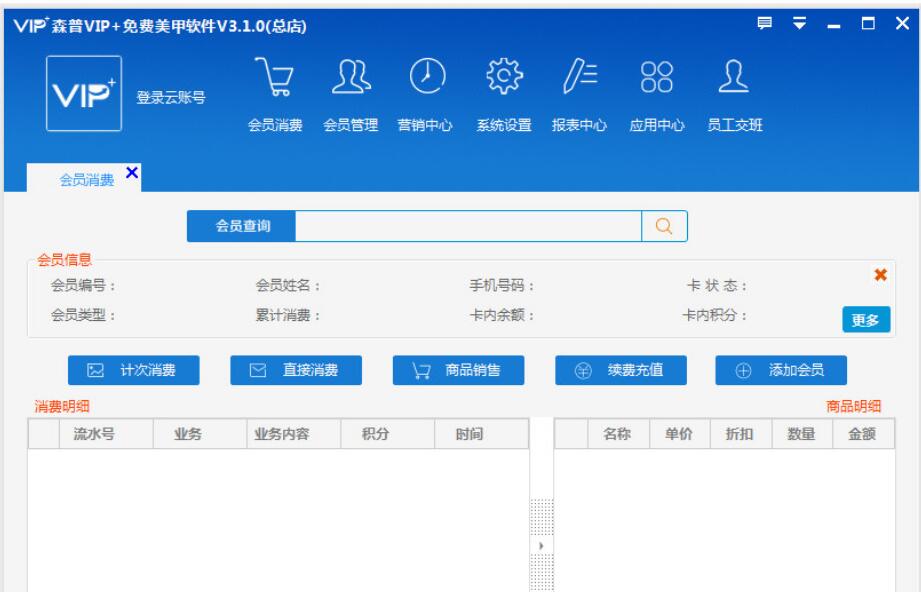Click 登录云账号 link

point(170,97)
